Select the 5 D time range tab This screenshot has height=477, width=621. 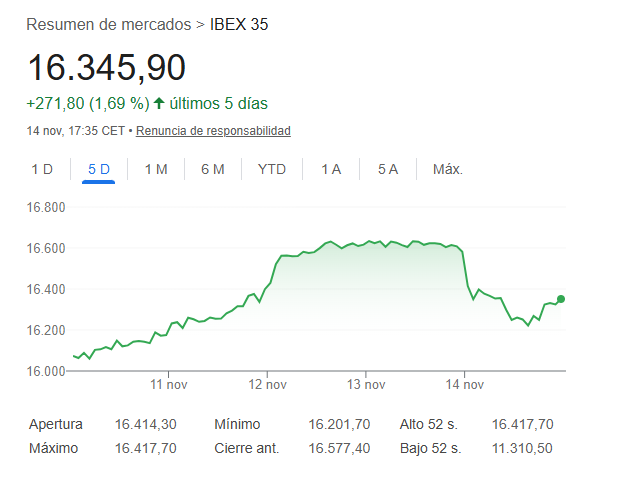coord(99,169)
